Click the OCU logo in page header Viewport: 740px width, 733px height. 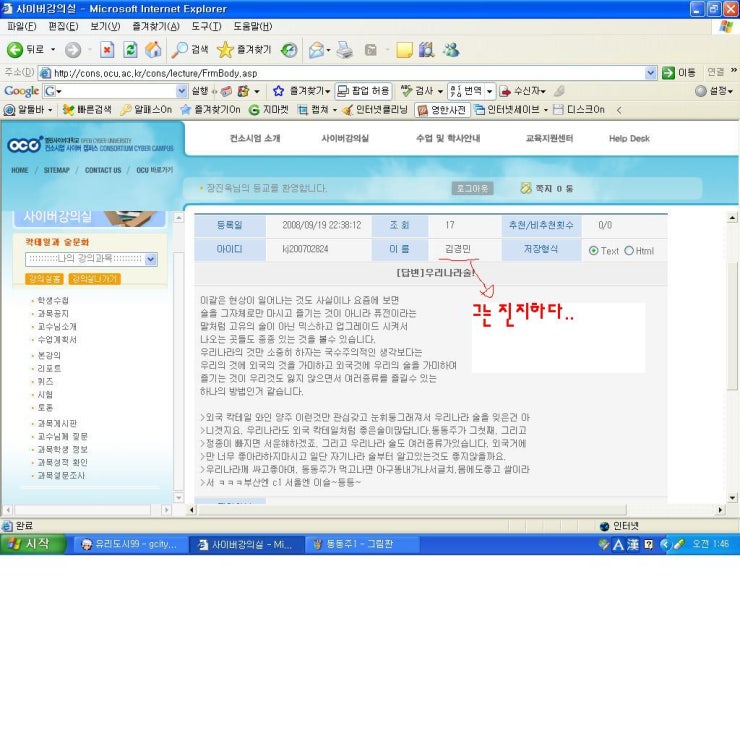pyautogui.click(x=23, y=146)
